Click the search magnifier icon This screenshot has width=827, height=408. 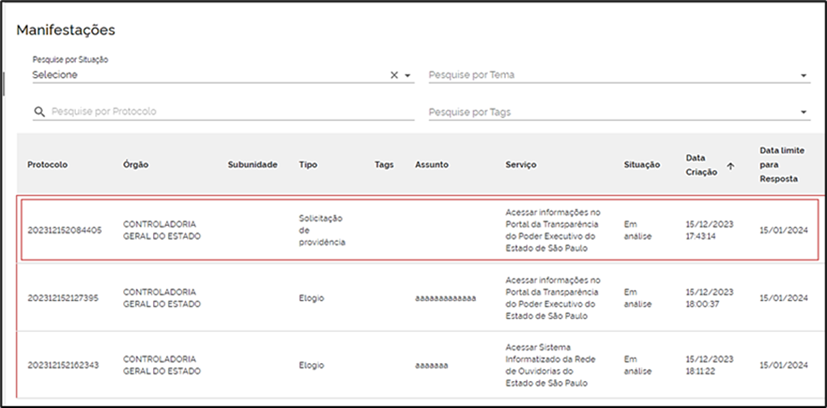(x=39, y=112)
